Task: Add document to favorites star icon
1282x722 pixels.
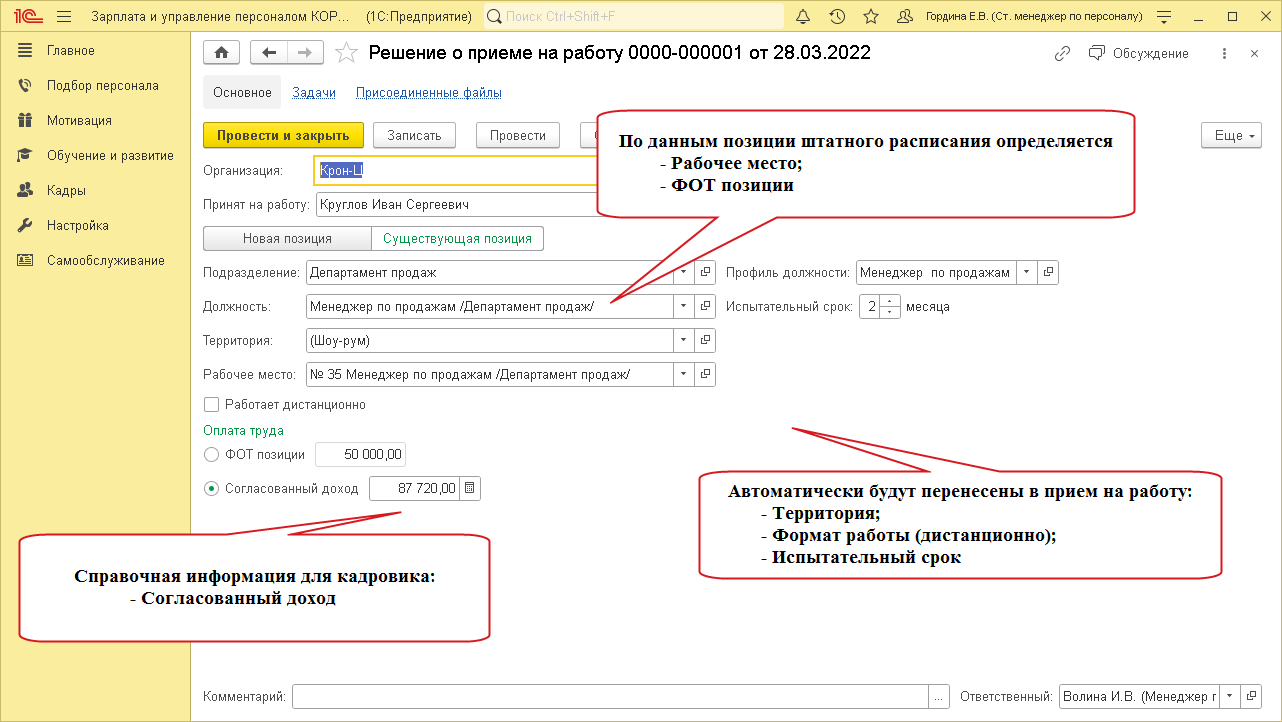Action: pyautogui.click(x=346, y=53)
